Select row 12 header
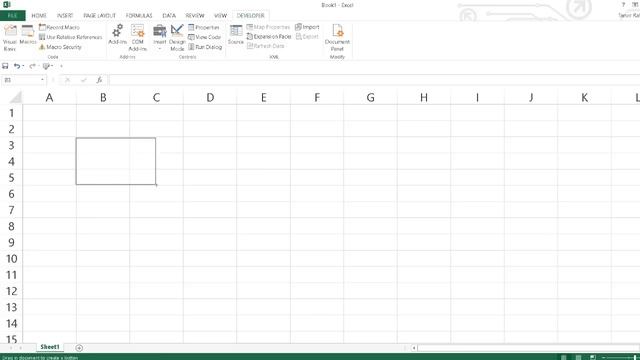The image size is (640, 360). [x=11, y=291]
